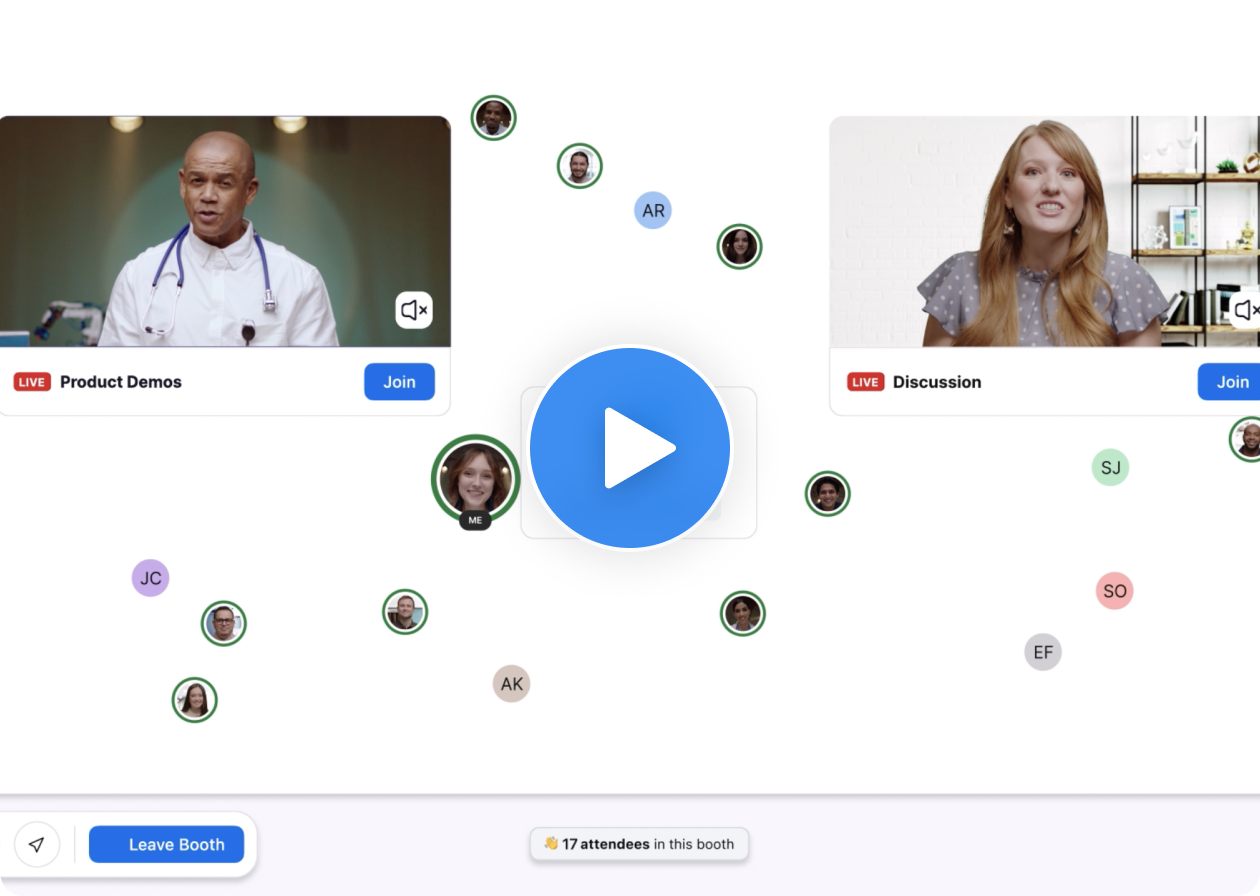The image size is (1260, 896).
Task: Join the Product Demos session
Action: 399,382
